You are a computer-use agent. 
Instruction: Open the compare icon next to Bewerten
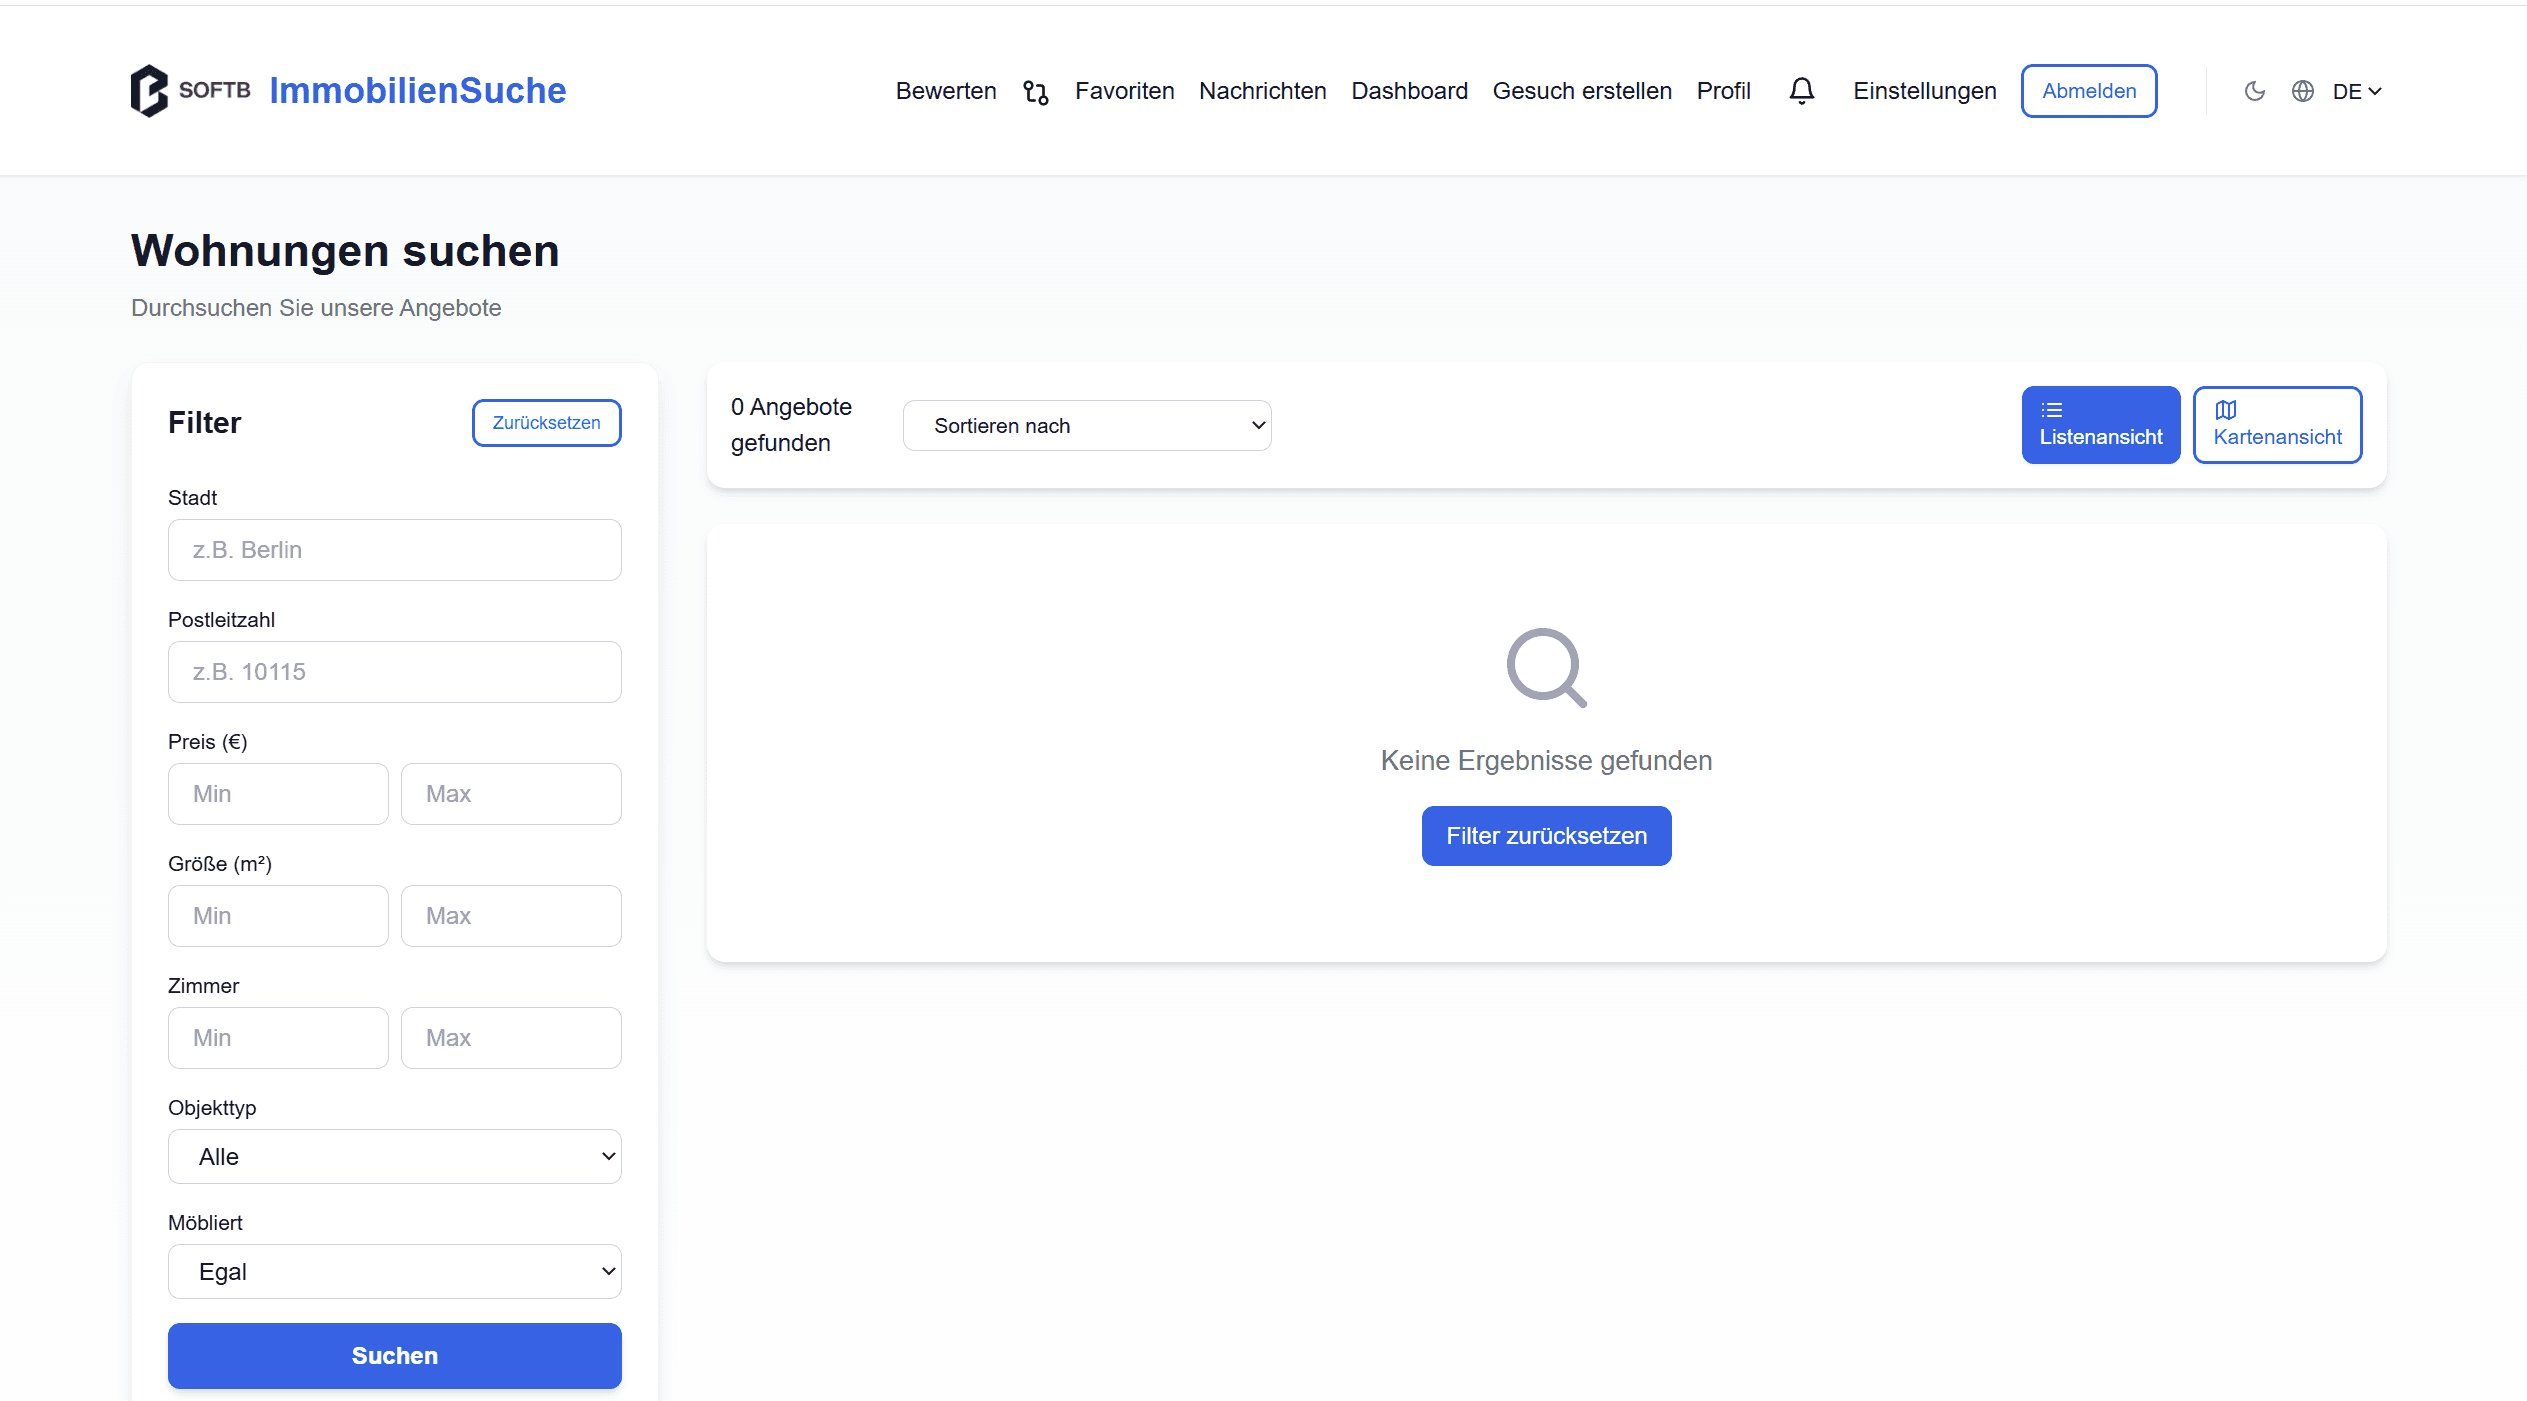[1035, 92]
